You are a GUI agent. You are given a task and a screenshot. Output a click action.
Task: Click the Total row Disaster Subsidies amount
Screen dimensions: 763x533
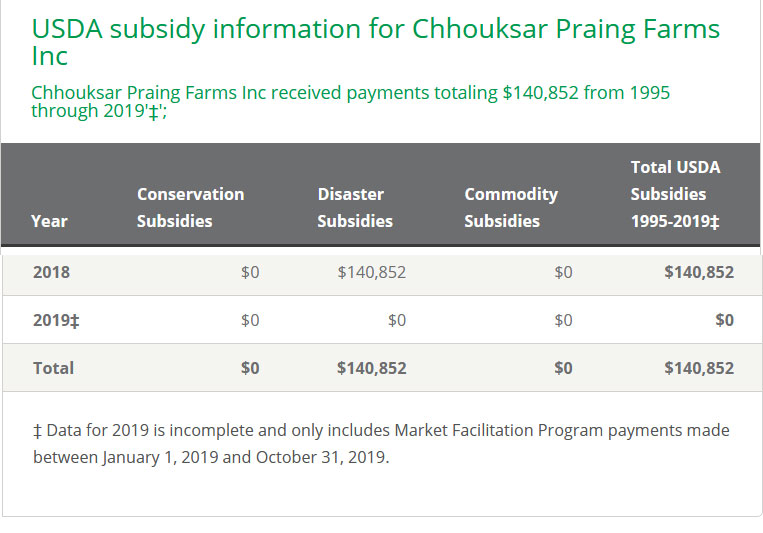(x=372, y=368)
